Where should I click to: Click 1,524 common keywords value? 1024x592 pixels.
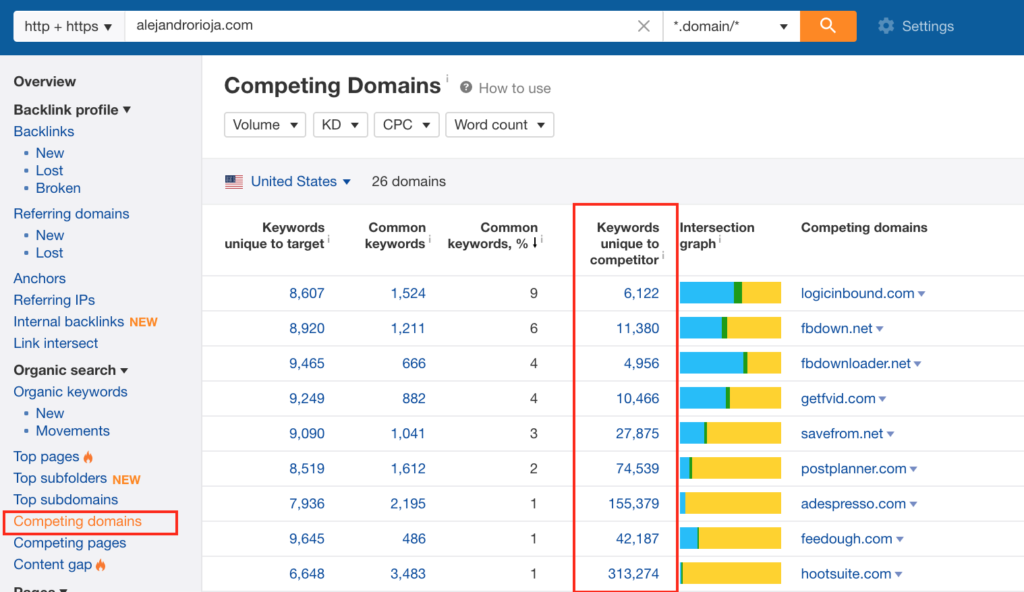(x=408, y=293)
